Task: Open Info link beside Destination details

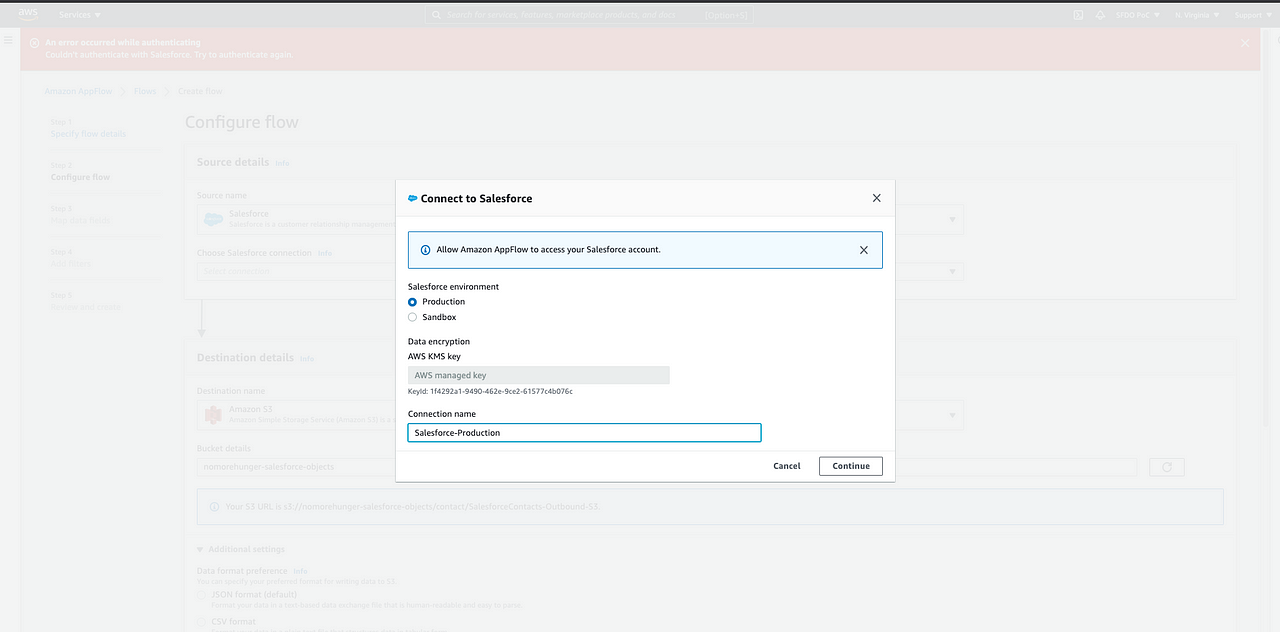Action: pyautogui.click(x=307, y=358)
